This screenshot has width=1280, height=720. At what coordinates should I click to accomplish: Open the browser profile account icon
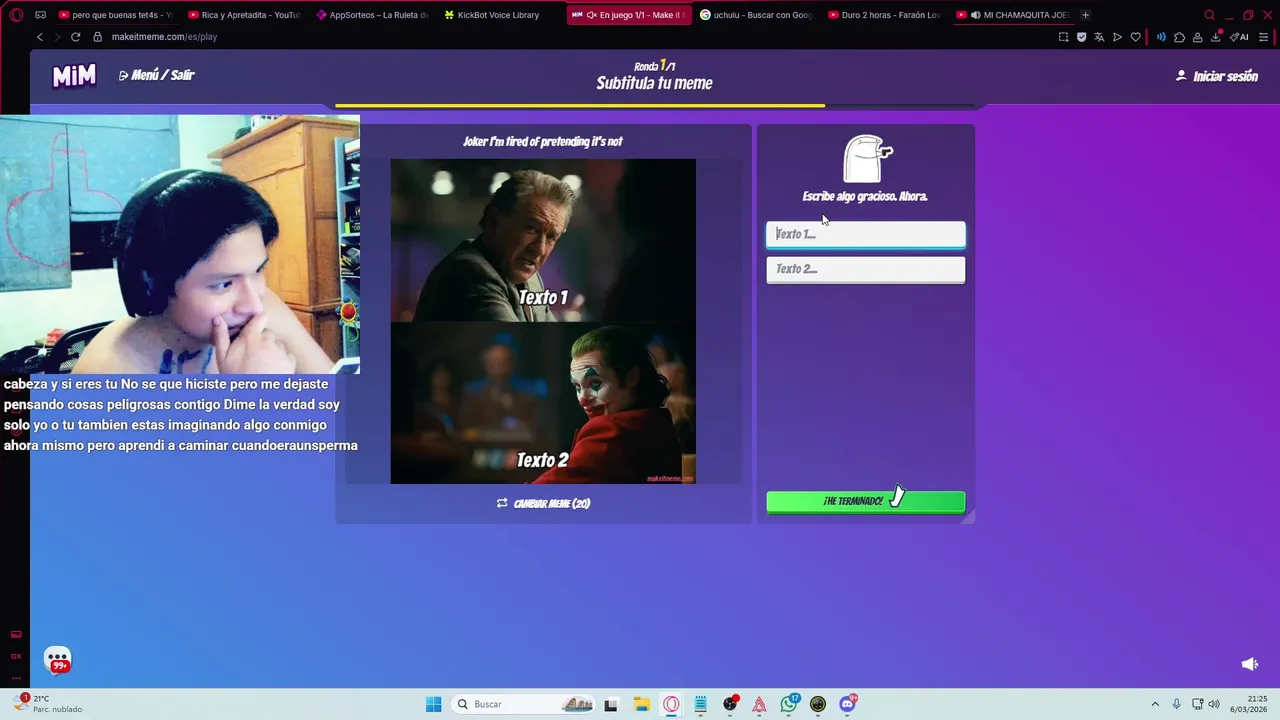click(x=1197, y=37)
